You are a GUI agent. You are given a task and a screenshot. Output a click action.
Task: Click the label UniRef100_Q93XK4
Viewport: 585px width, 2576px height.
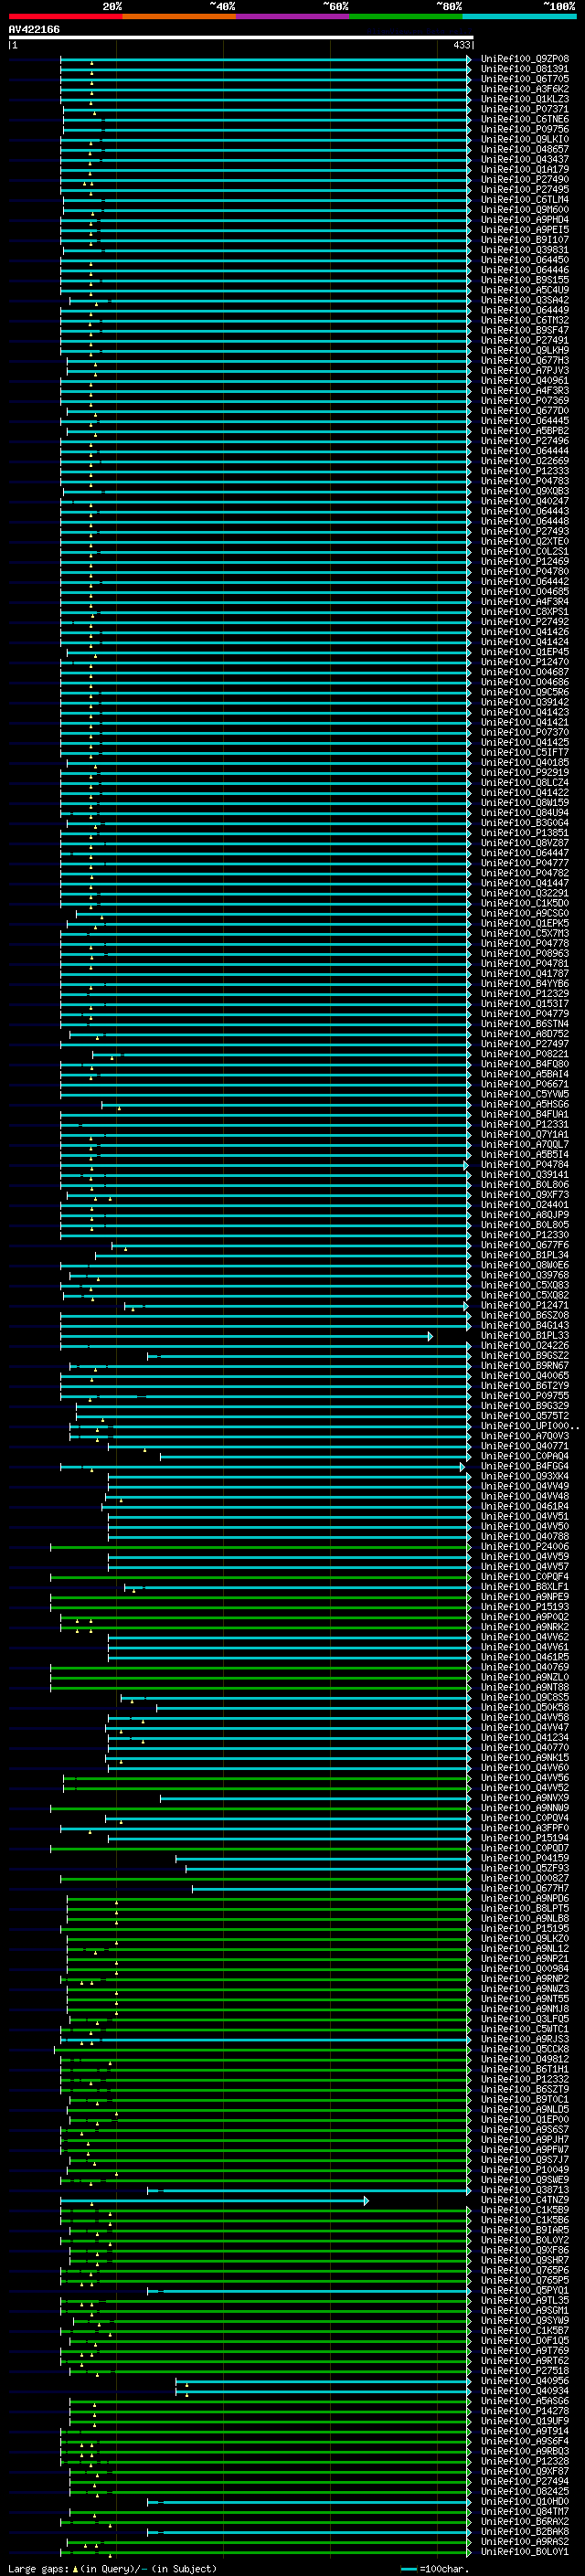(525, 1476)
